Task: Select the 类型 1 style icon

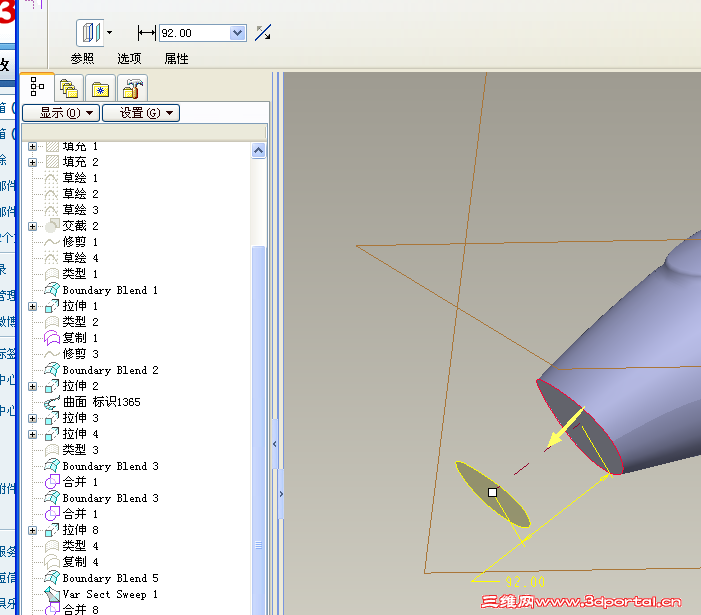Action: tap(52, 274)
